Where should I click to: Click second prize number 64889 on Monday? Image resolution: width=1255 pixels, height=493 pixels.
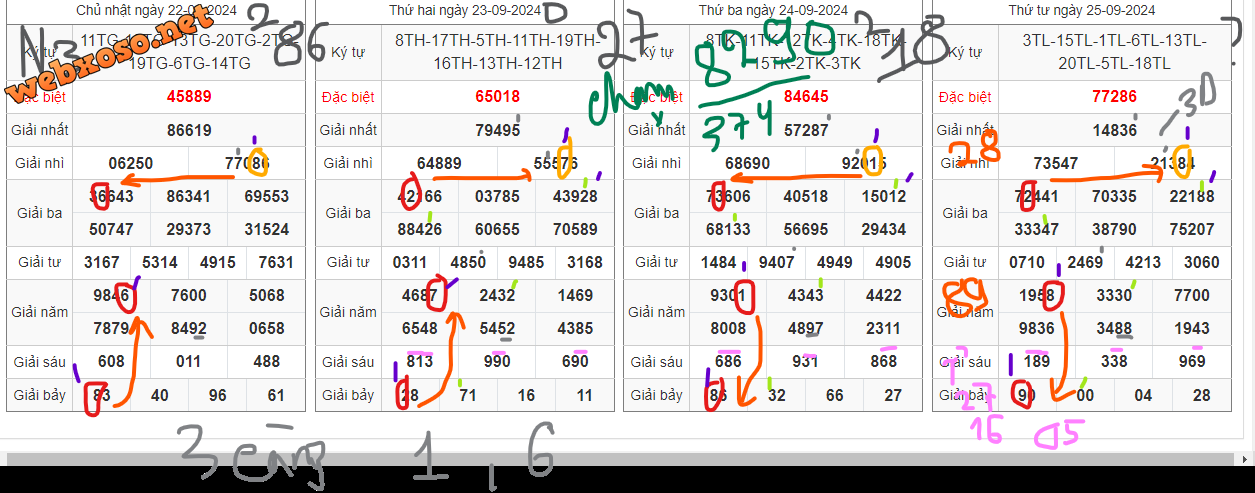pyautogui.click(x=439, y=164)
